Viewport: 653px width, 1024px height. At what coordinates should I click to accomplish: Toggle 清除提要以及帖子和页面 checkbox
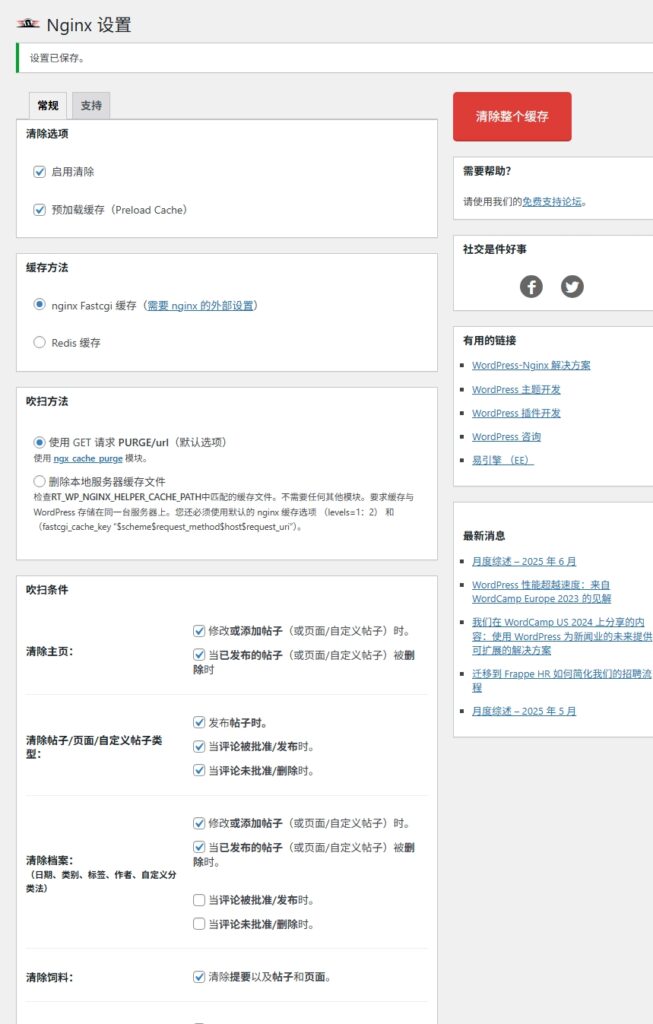tap(199, 977)
